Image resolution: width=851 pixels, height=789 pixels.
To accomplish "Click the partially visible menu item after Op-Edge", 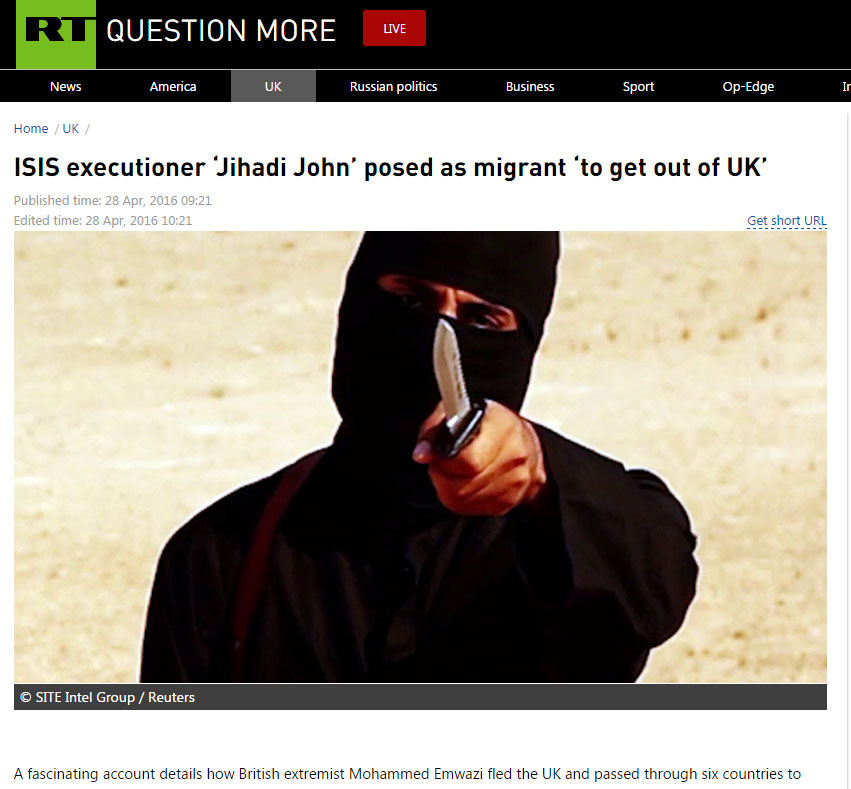I will coord(846,87).
